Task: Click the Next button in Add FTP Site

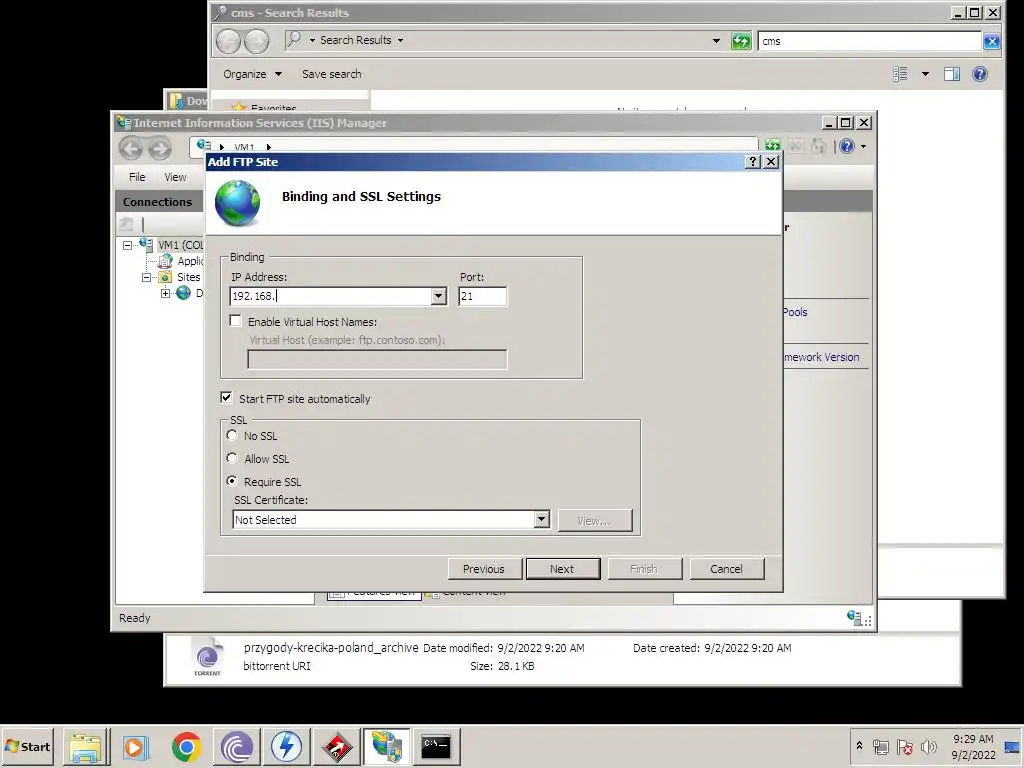Action: point(562,569)
